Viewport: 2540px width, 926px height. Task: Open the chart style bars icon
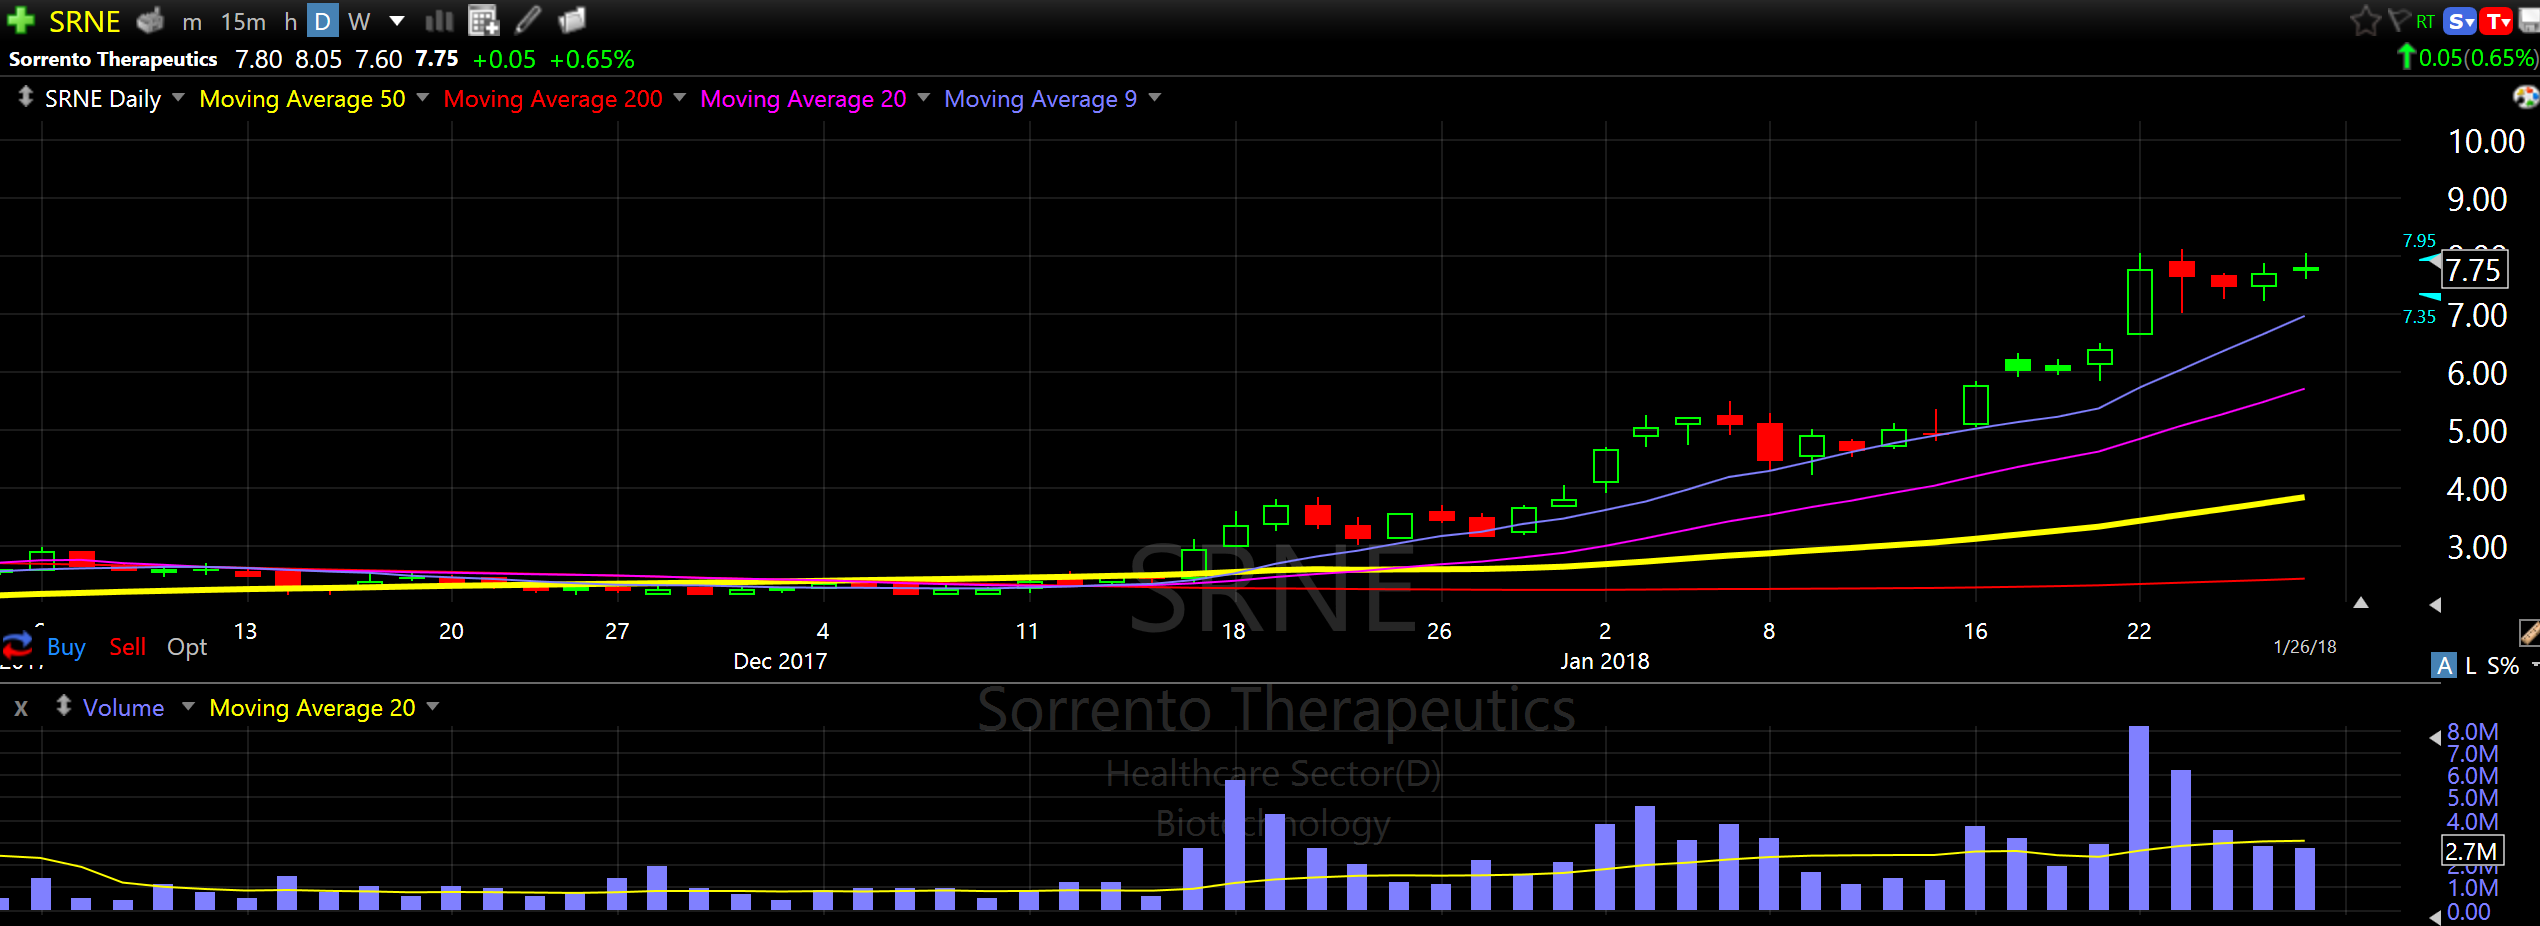coord(439,20)
